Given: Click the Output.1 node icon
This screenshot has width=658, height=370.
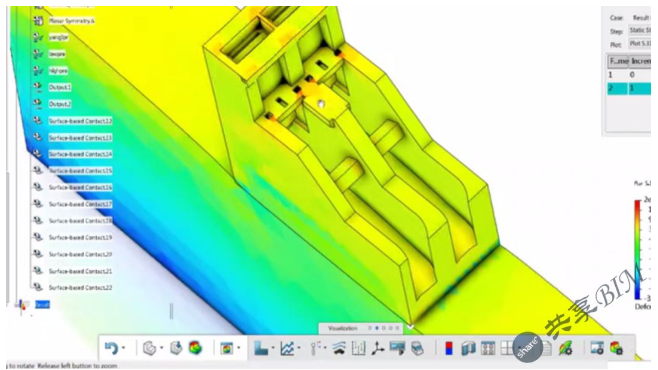Looking at the screenshot, I should [x=38, y=87].
